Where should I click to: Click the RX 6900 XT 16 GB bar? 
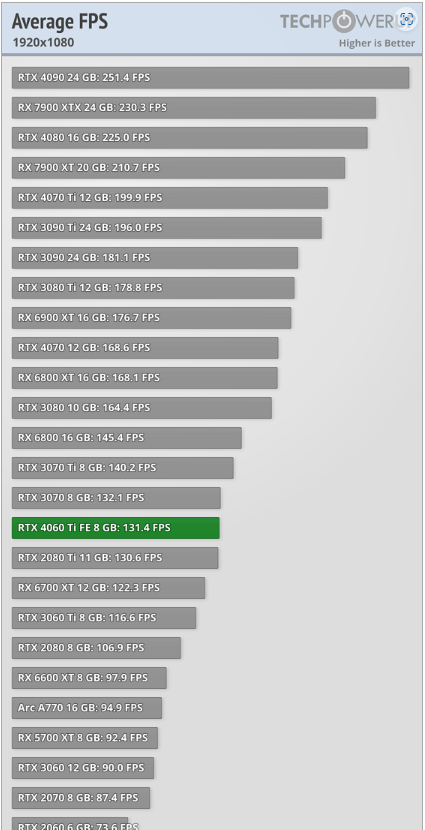point(151,318)
